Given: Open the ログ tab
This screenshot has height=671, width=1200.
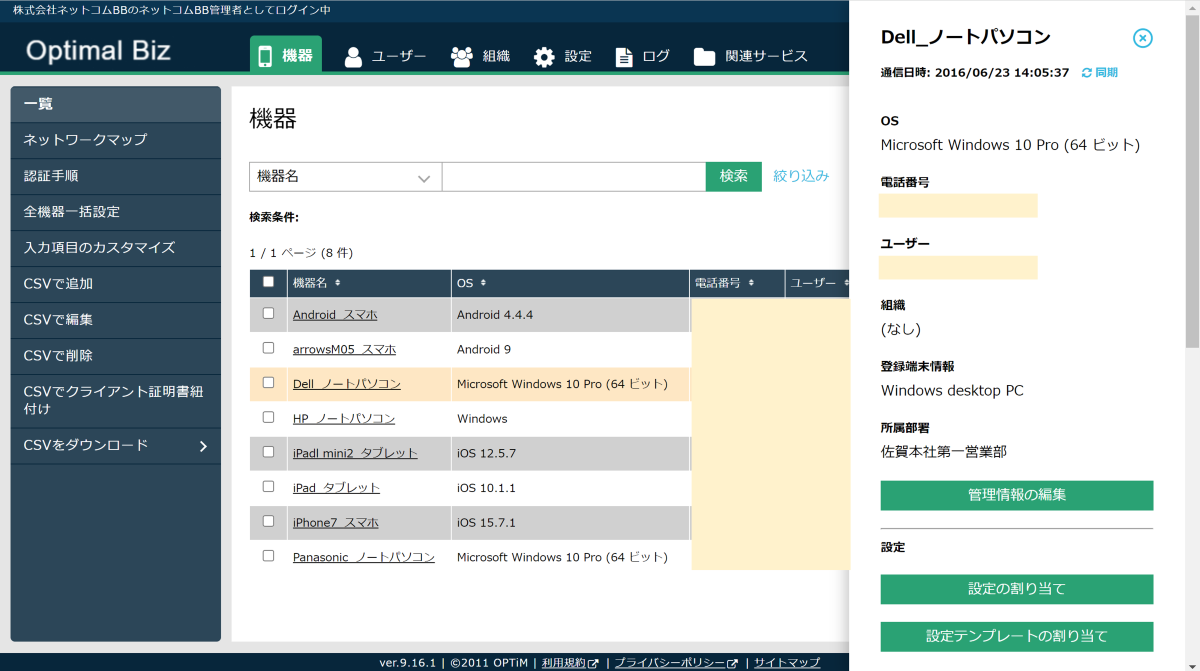Looking at the screenshot, I should coord(642,56).
